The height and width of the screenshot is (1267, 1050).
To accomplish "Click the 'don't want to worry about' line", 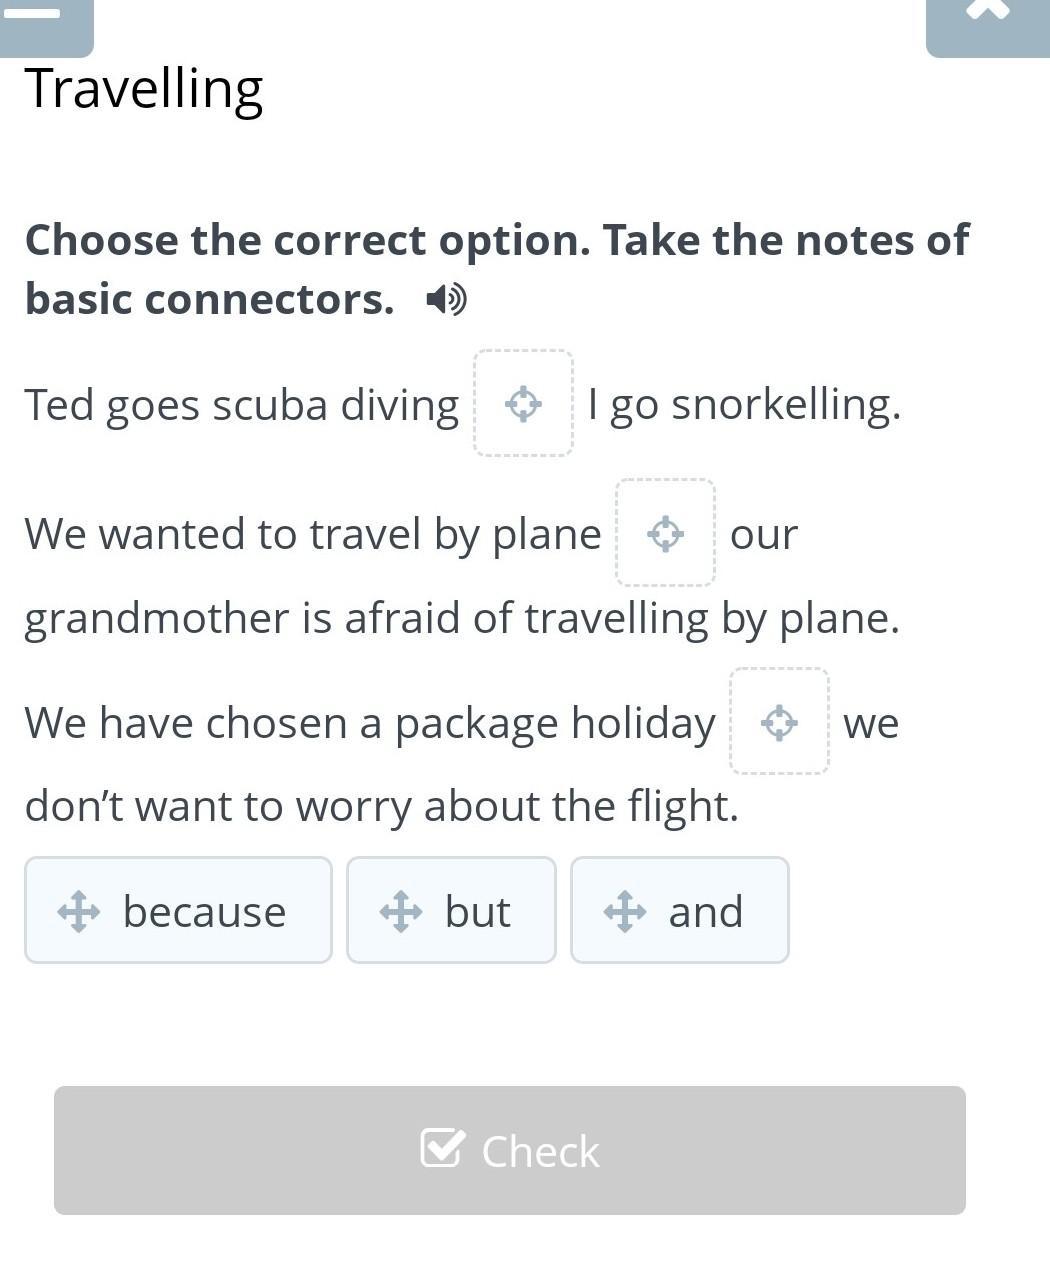I will (x=381, y=806).
